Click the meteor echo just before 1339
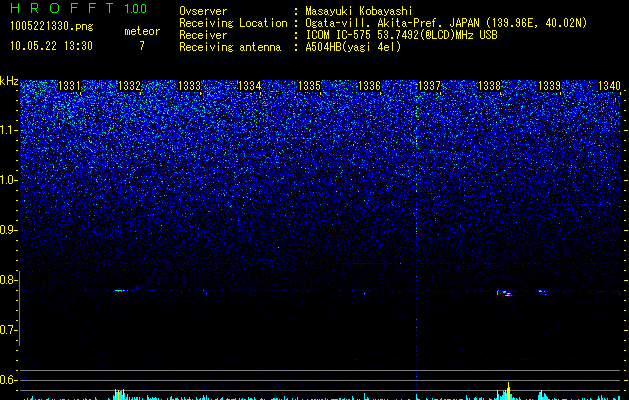Screen dimensions: 629x400 (543, 292)
